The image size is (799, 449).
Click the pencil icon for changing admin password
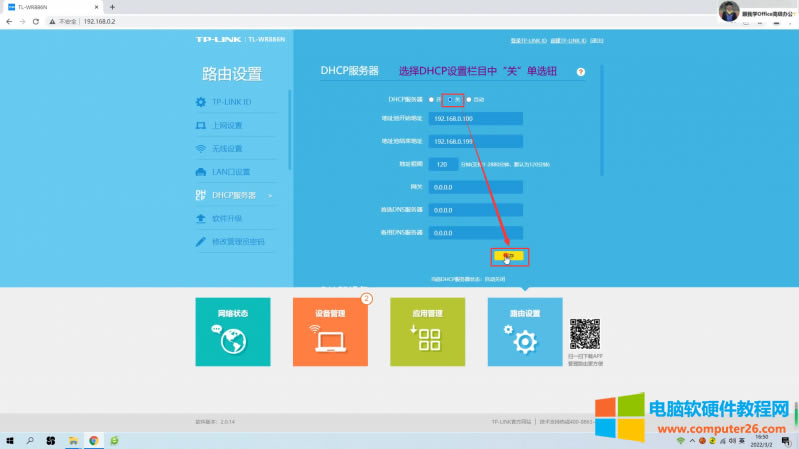201,242
